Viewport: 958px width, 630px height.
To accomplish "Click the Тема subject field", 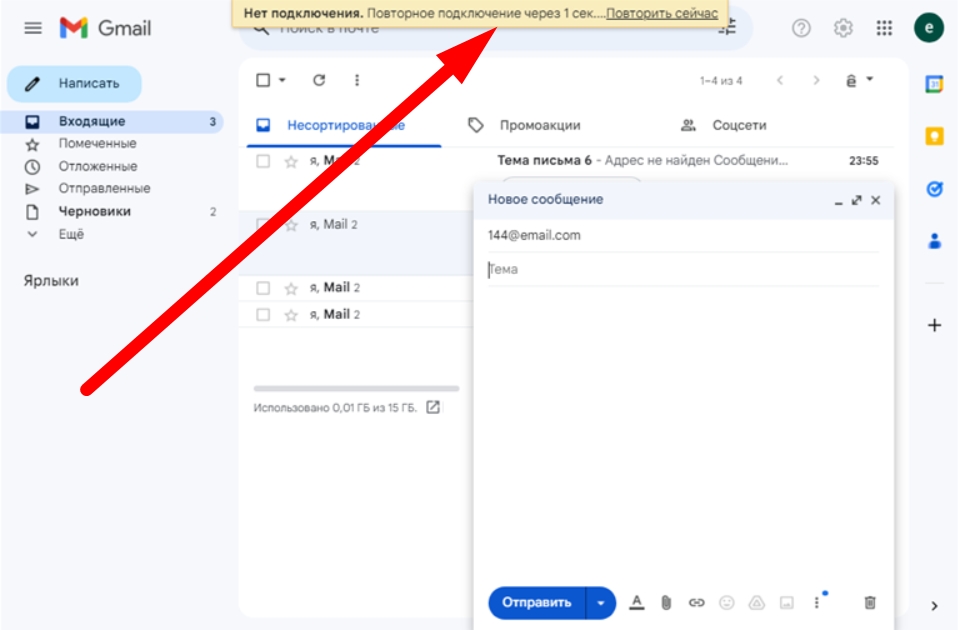I will [x=683, y=269].
